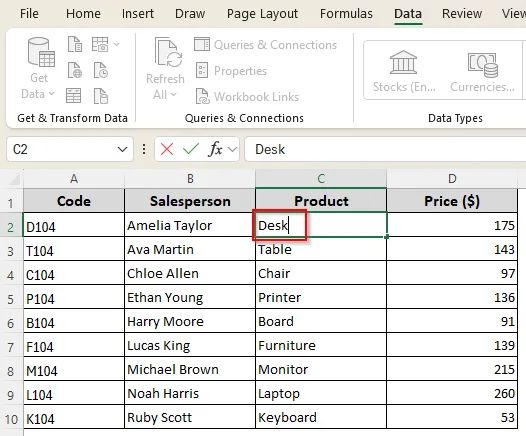
Task: Open the Name Box dropdown
Action: [122, 149]
